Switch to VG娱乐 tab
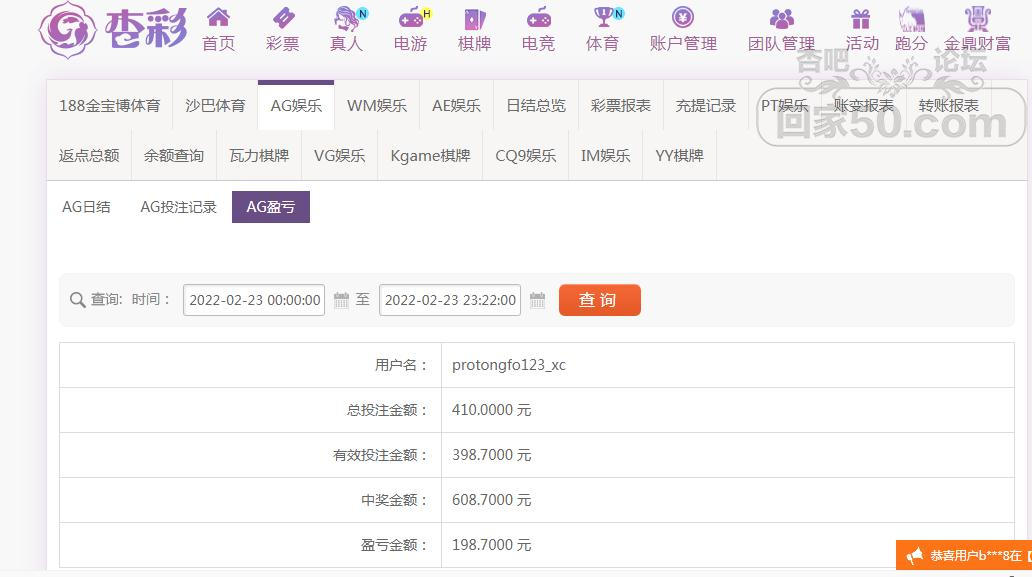The image size is (1032, 577). (339, 155)
